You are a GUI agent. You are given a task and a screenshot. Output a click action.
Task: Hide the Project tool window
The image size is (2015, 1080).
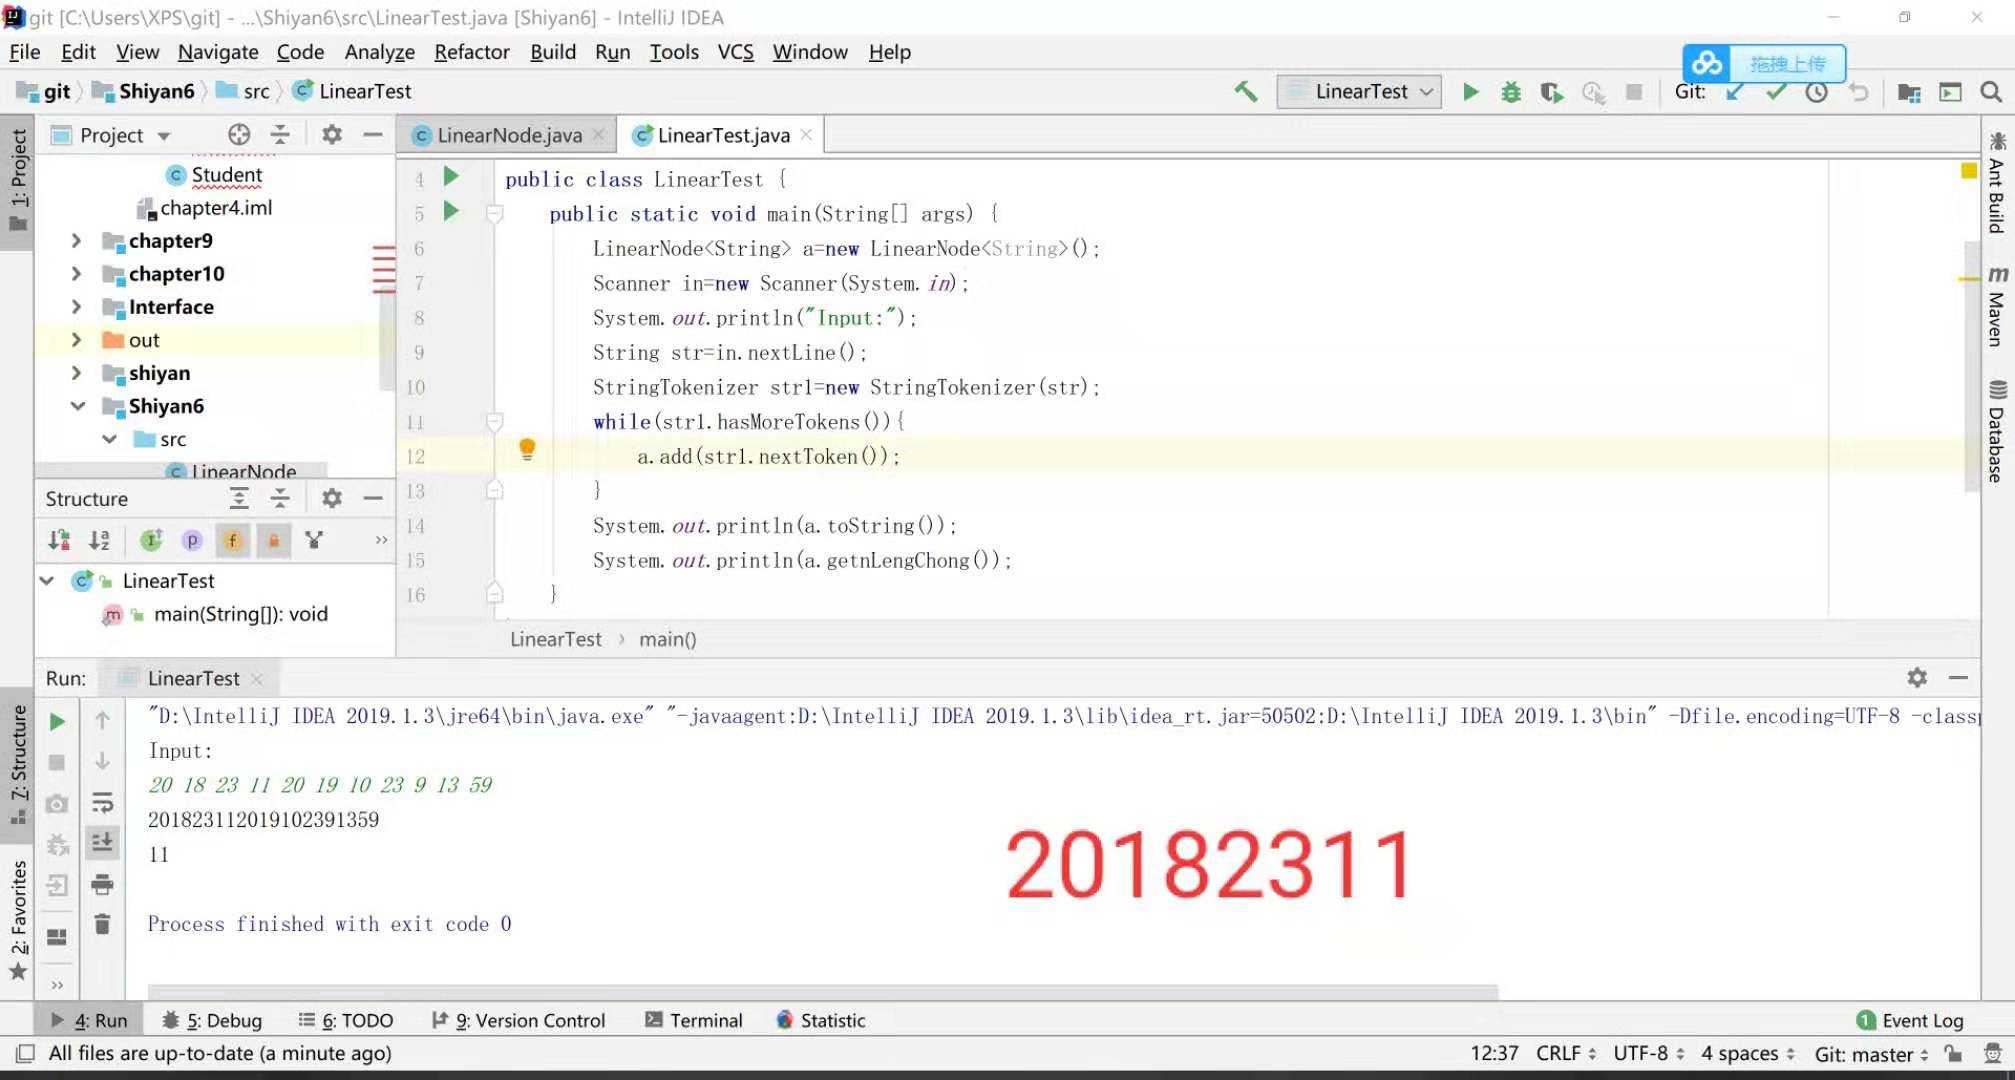click(x=373, y=135)
